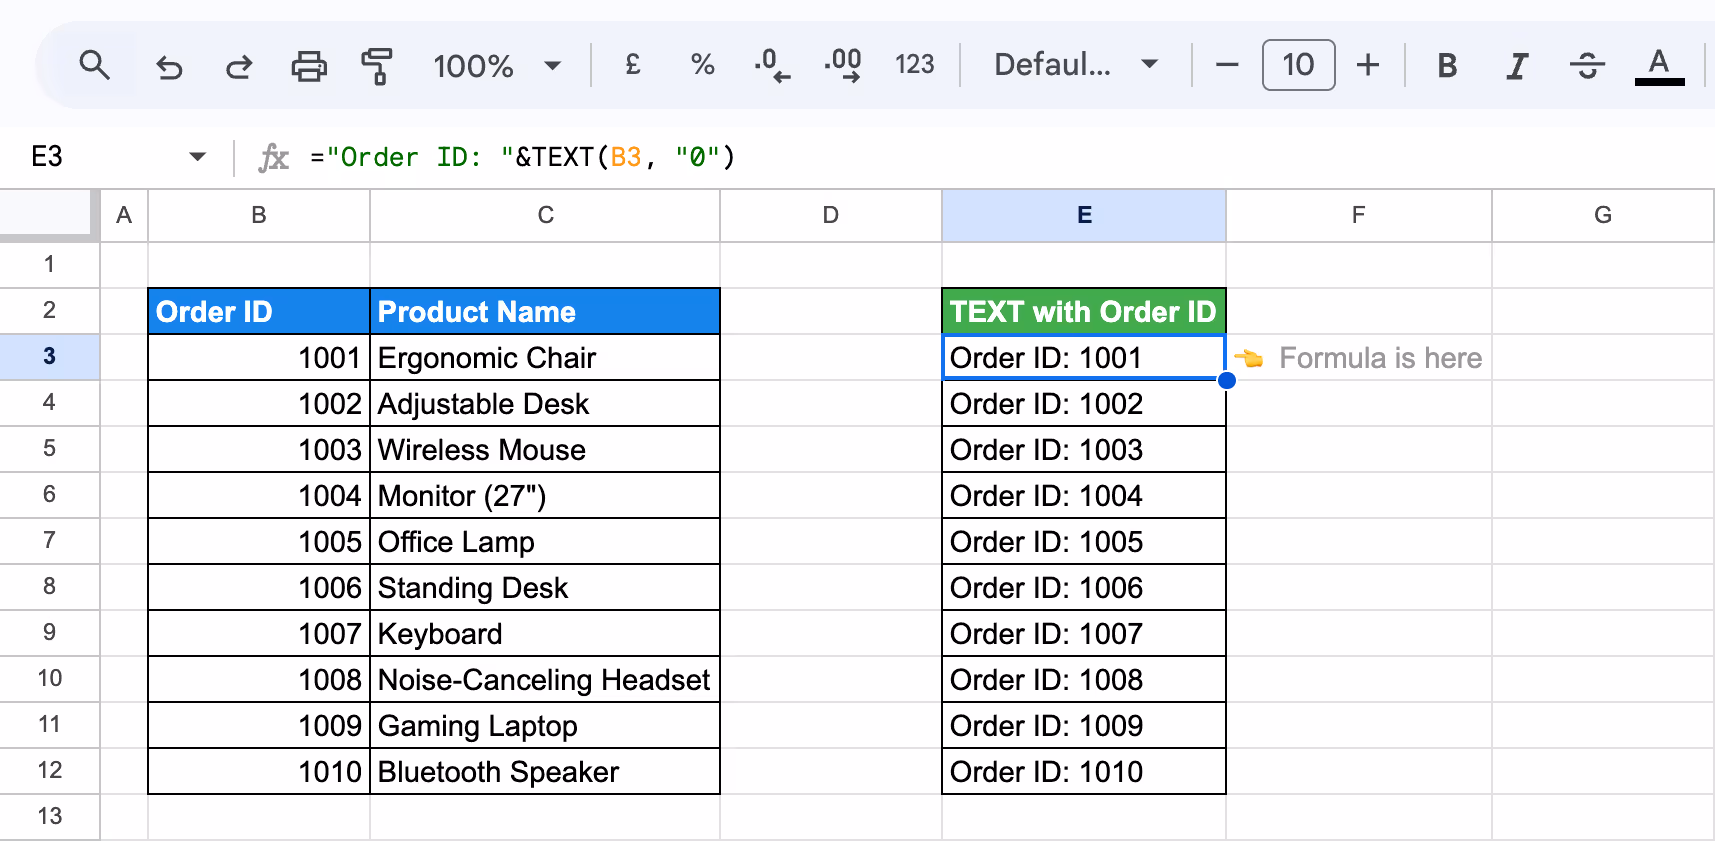Screen dimensions: 1715x841
Task: Activate the paint format tool
Action: [x=377, y=67]
